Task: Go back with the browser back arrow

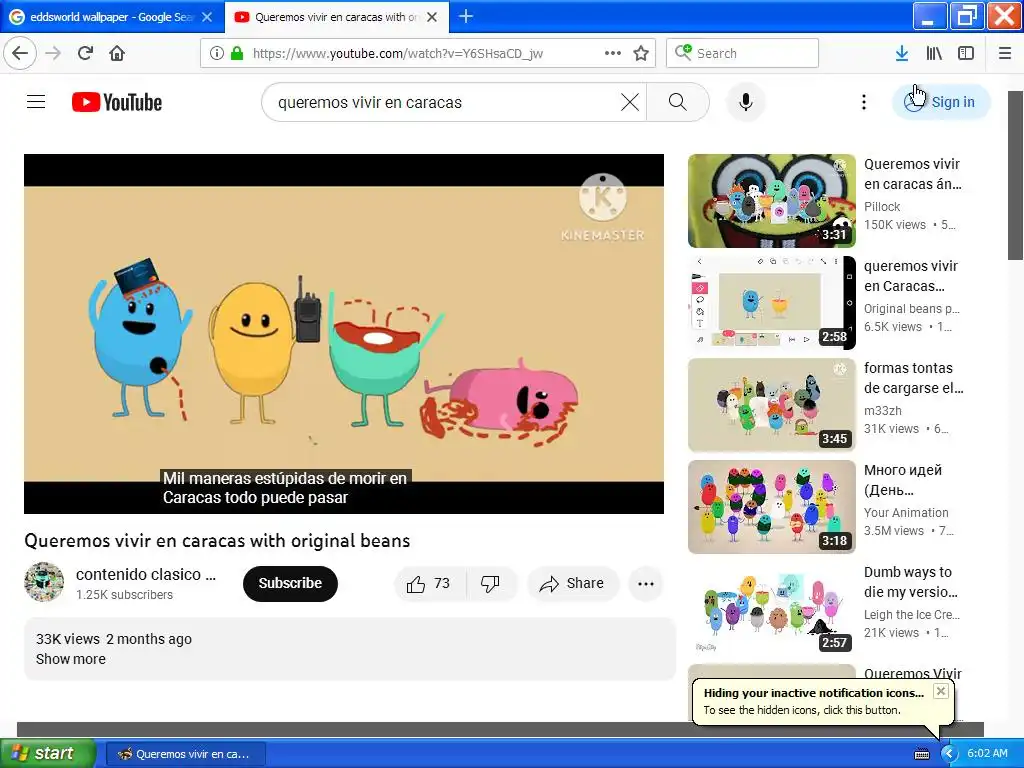Action: (x=20, y=53)
